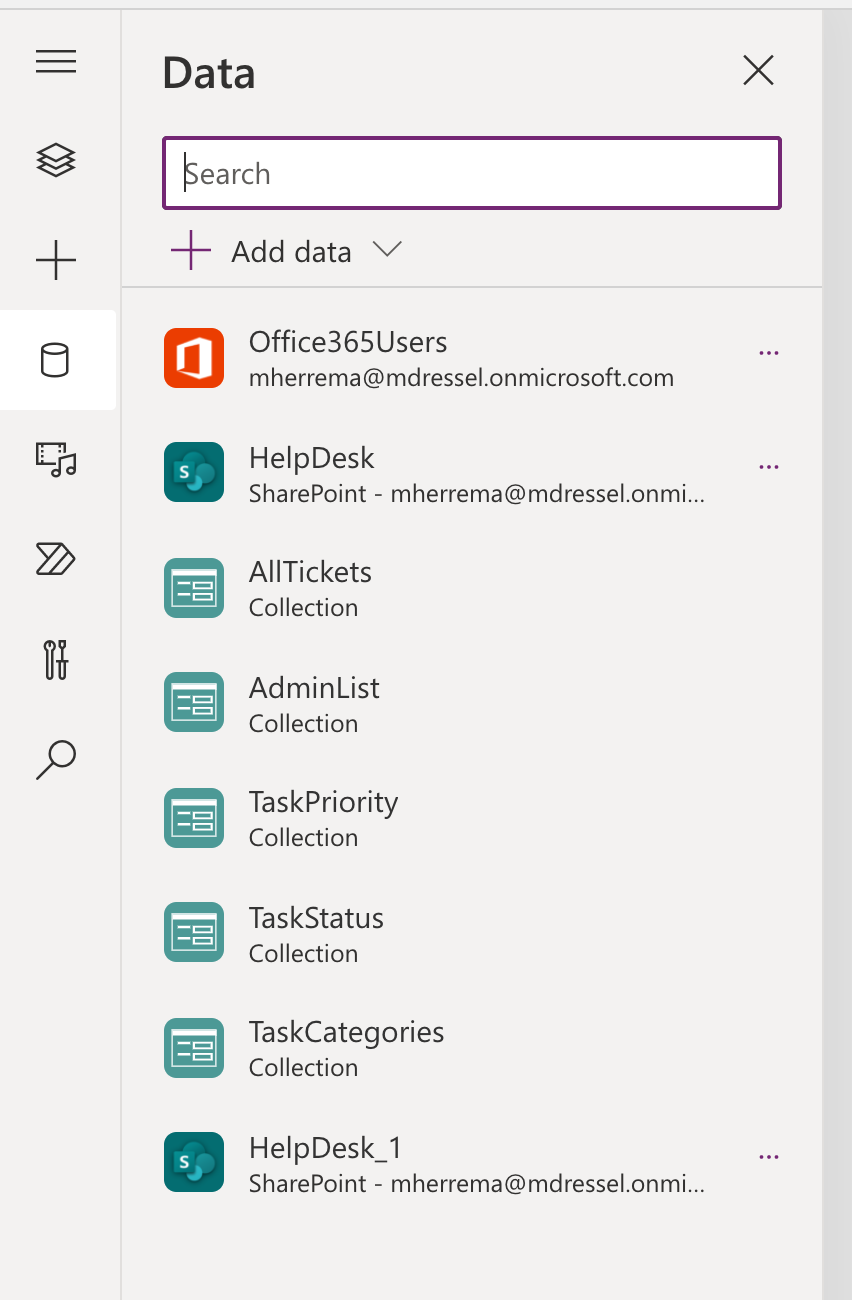Click the Search data input field
The width and height of the screenshot is (852, 1300).
click(472, 173)
